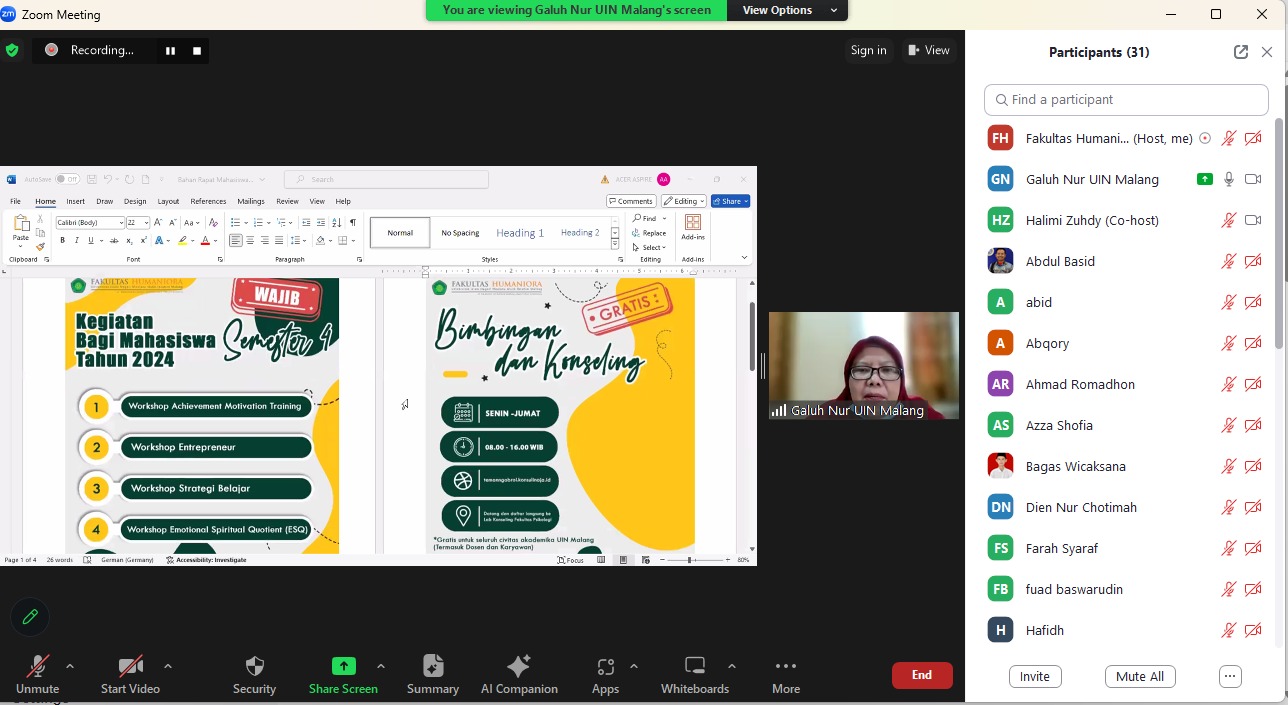Click the Security shield icon
The image size is (1288, 705).
[x=254, y=666]
